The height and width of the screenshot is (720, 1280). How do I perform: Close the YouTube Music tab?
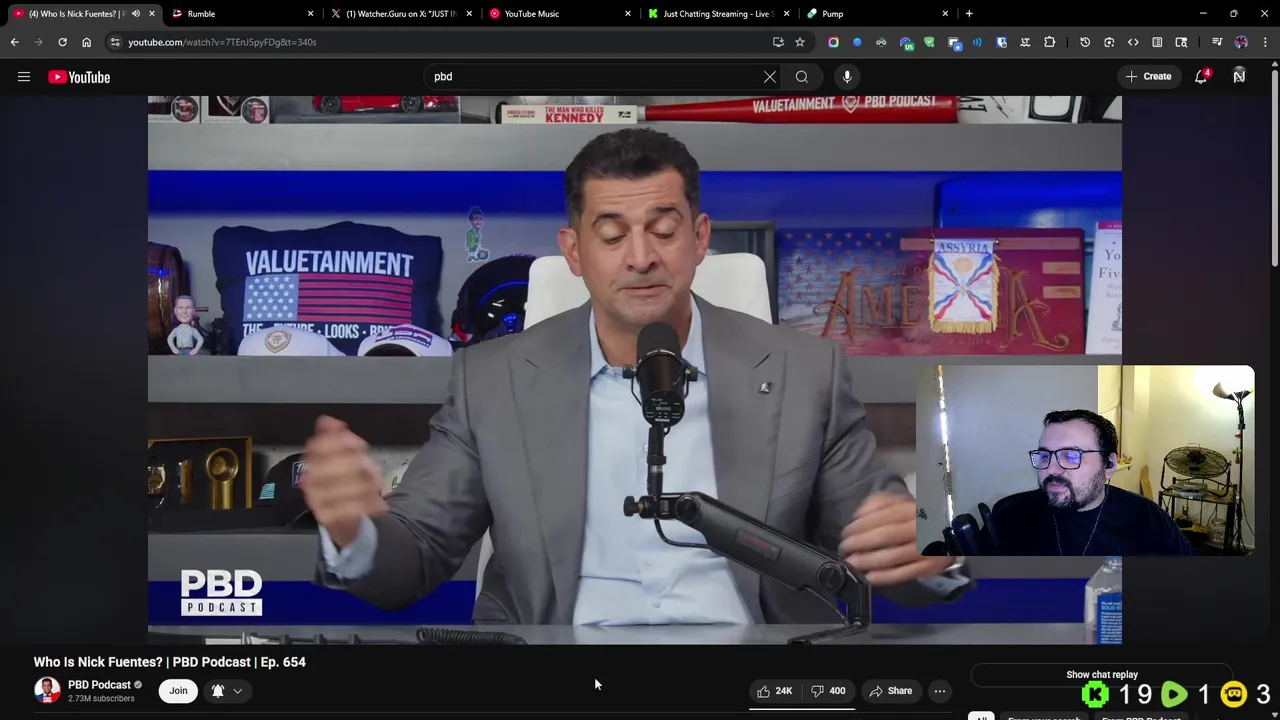pos(628,14)
